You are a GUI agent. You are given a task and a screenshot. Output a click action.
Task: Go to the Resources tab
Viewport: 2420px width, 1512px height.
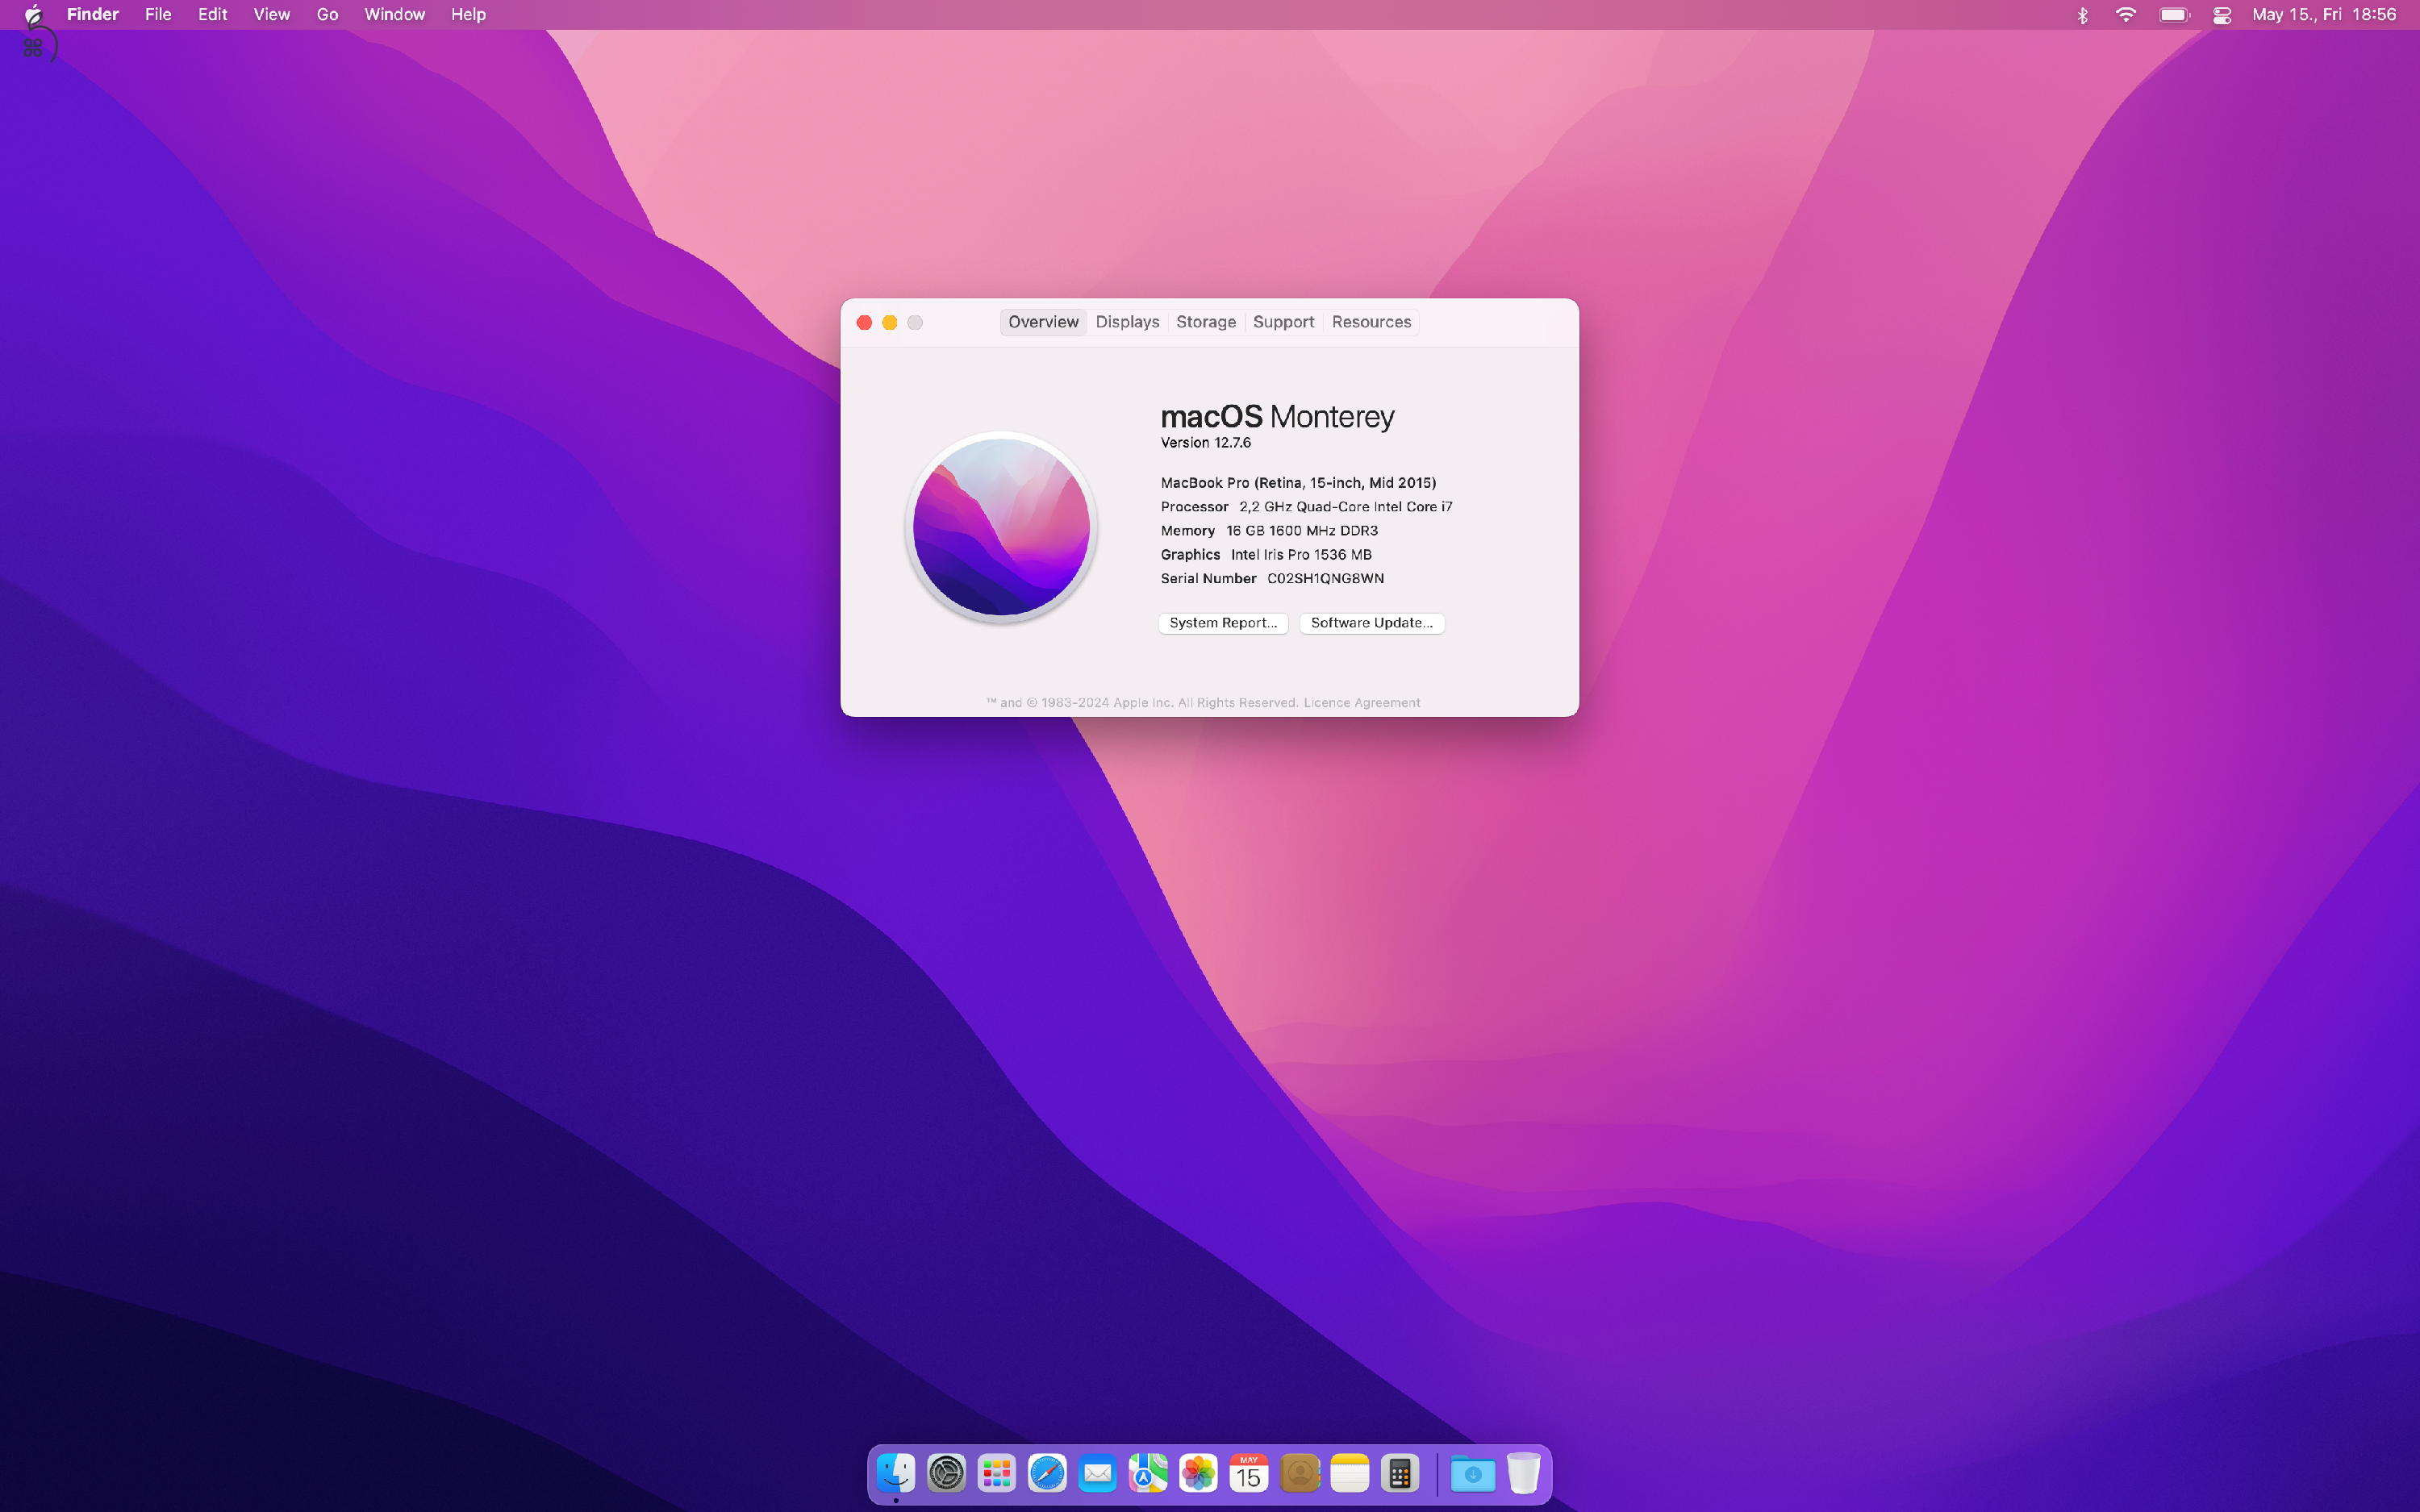1371,322
